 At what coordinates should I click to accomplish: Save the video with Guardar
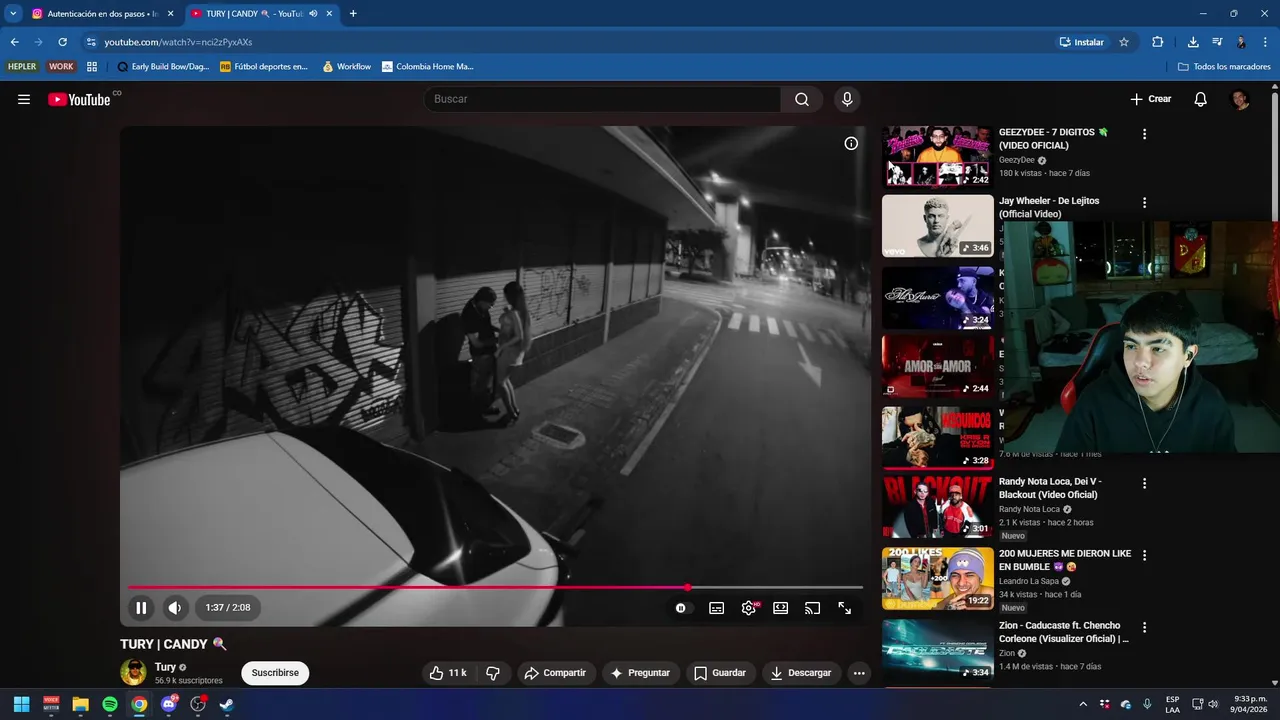tap(720, 673)
